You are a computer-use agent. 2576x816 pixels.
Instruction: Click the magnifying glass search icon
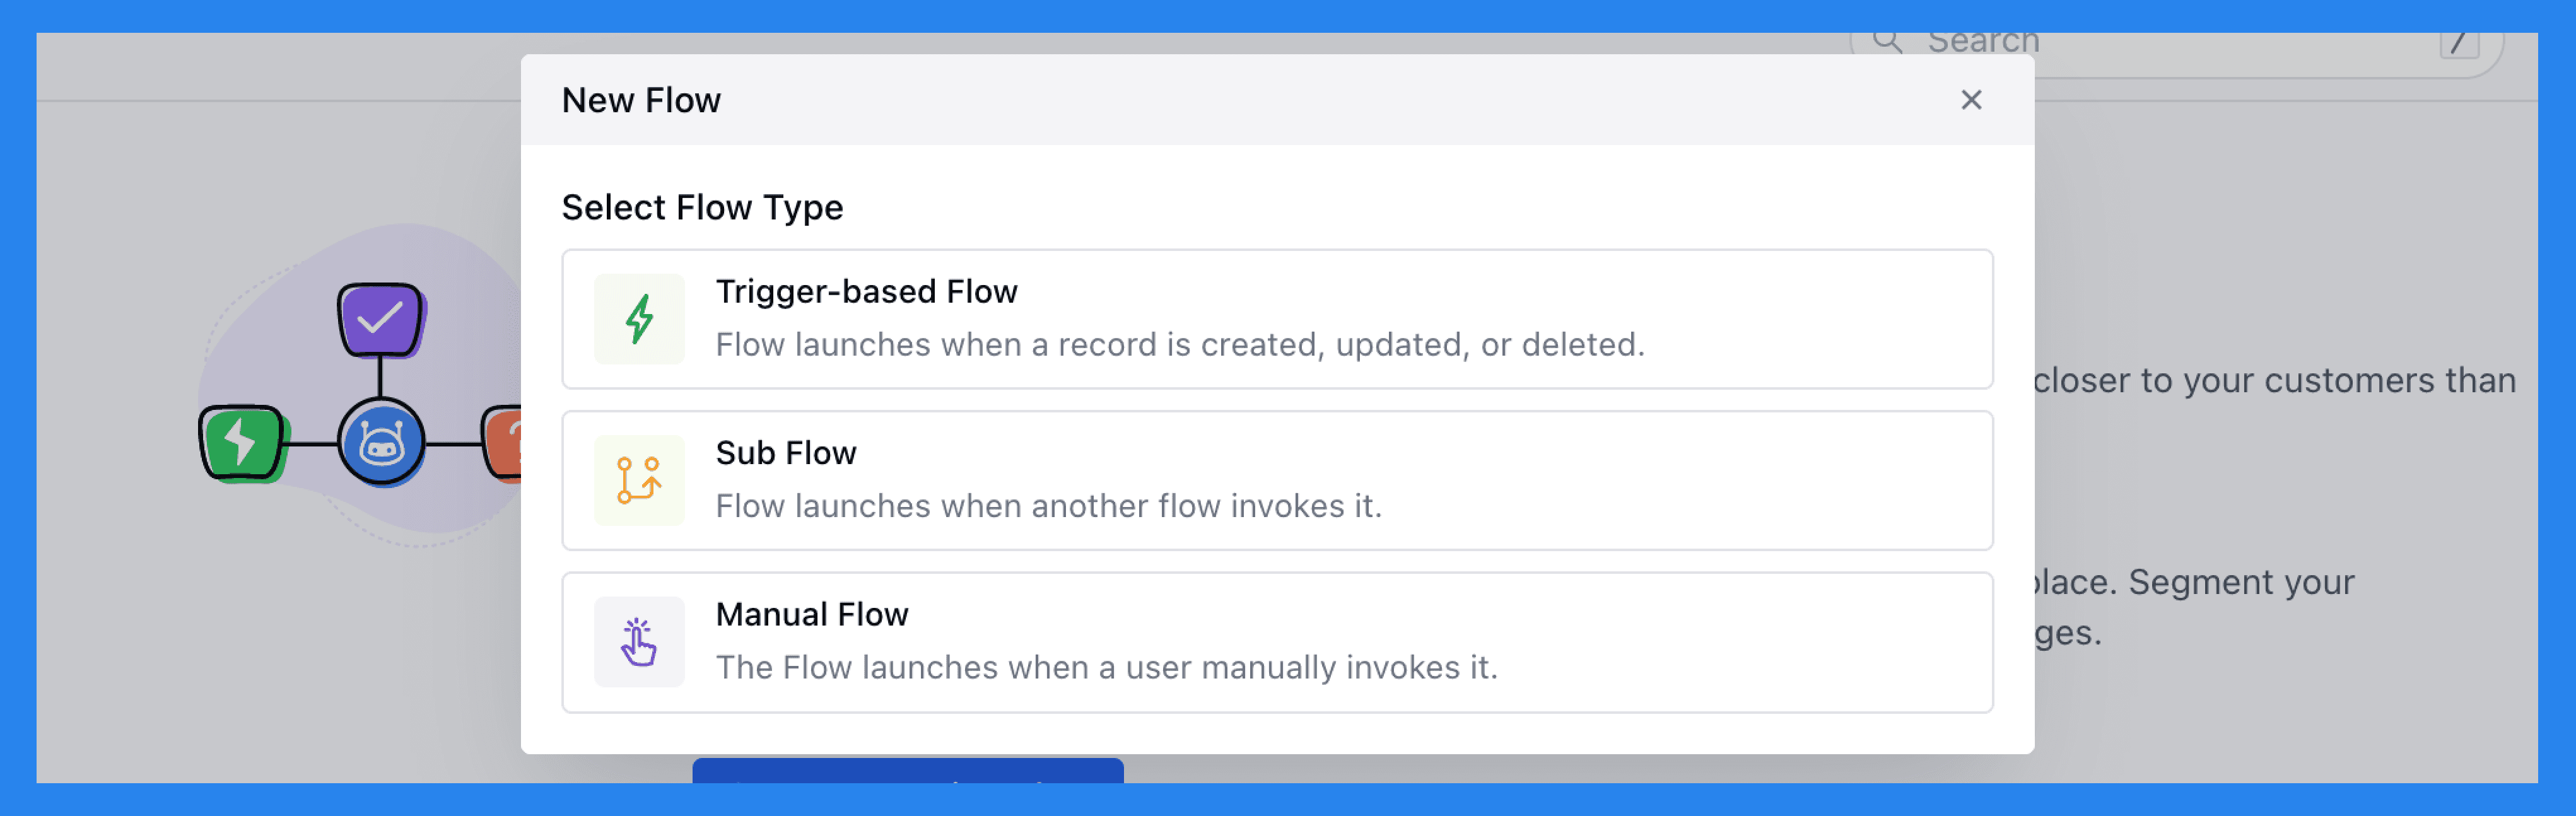click(1889, 40)
